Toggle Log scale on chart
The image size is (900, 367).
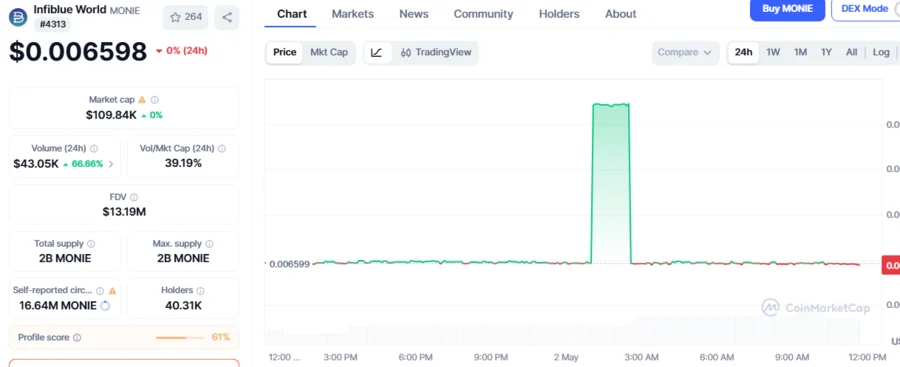(x=881, y=52)
